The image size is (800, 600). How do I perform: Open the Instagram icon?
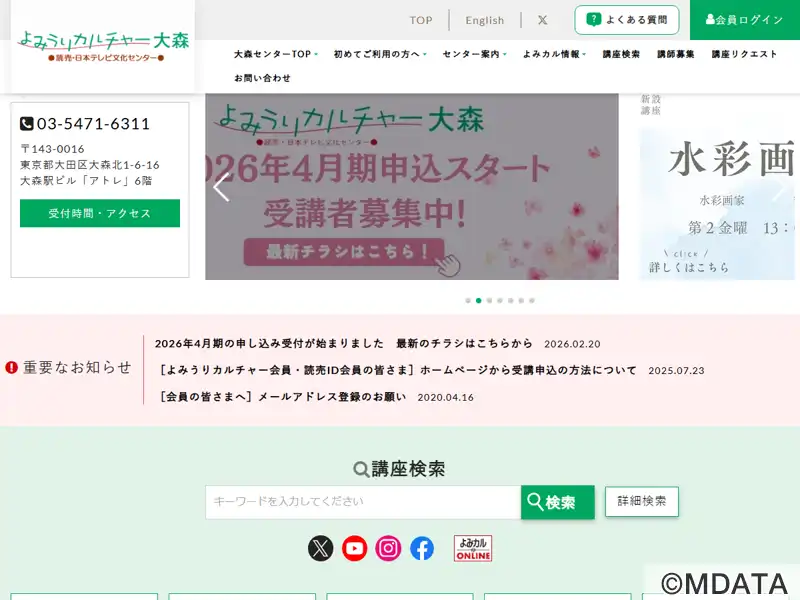(x=388, y=548)
